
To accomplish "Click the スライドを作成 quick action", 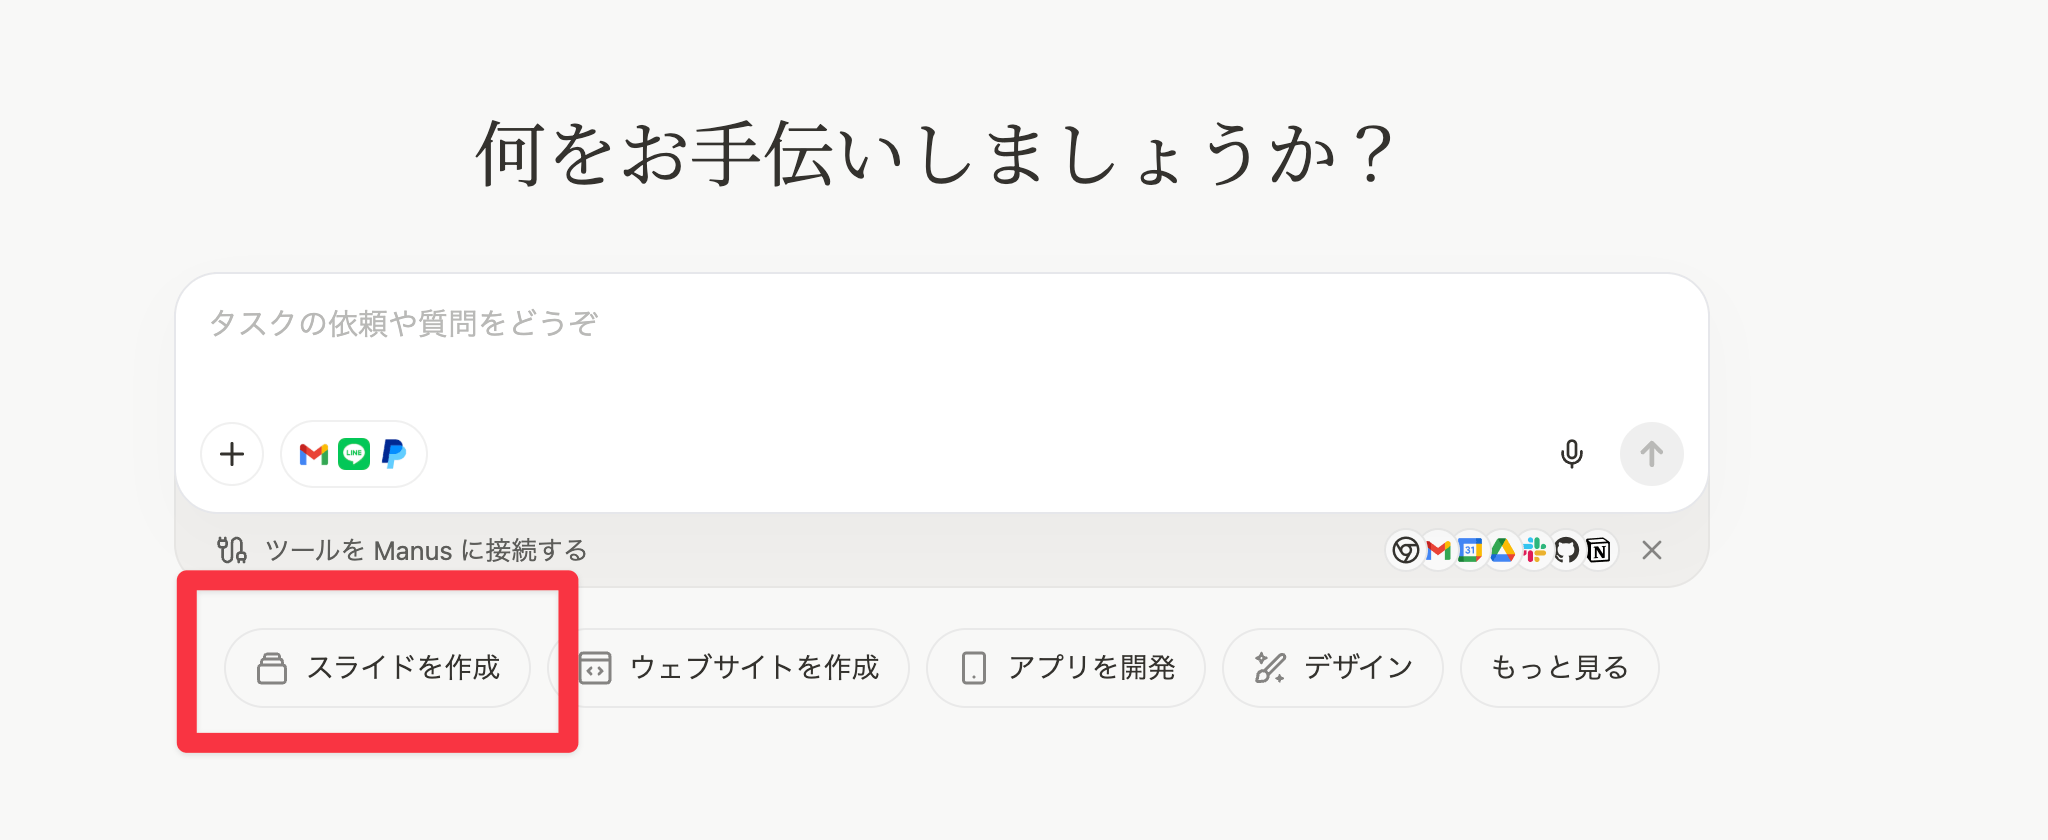I will click(378, 668).
